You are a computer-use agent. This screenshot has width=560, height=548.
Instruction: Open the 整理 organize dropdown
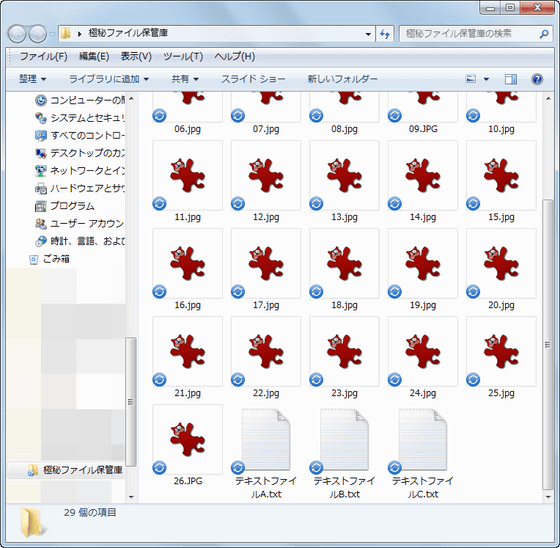[32, 79]
